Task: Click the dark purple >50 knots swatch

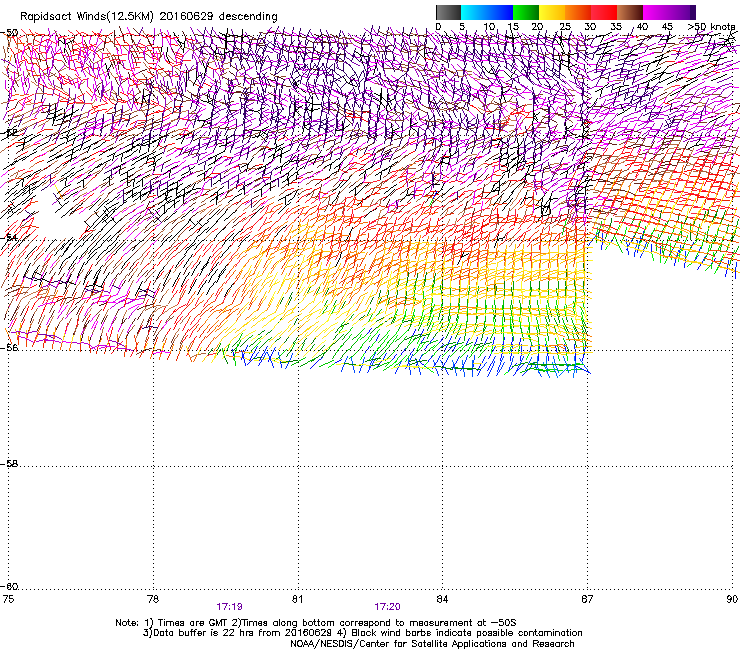Action: (x=693, y=12)
